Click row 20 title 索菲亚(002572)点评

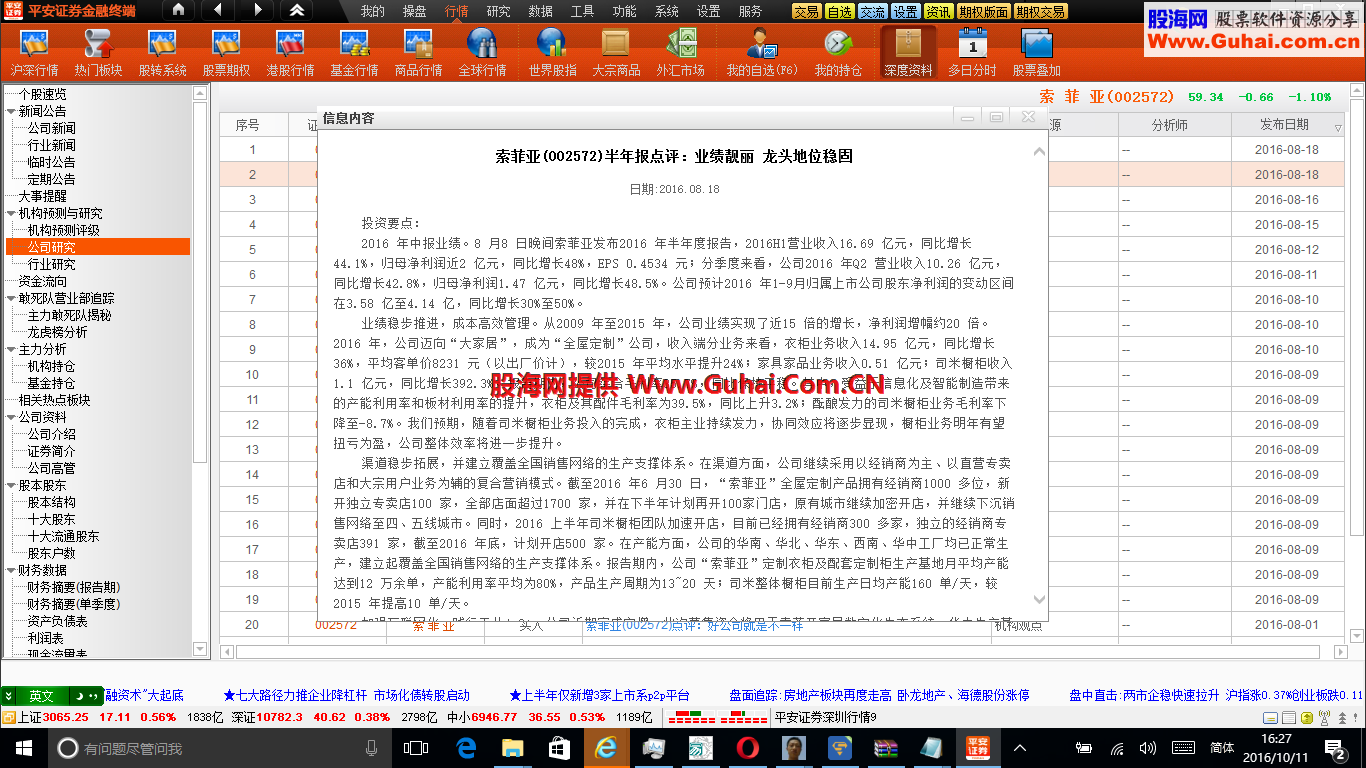694,625
